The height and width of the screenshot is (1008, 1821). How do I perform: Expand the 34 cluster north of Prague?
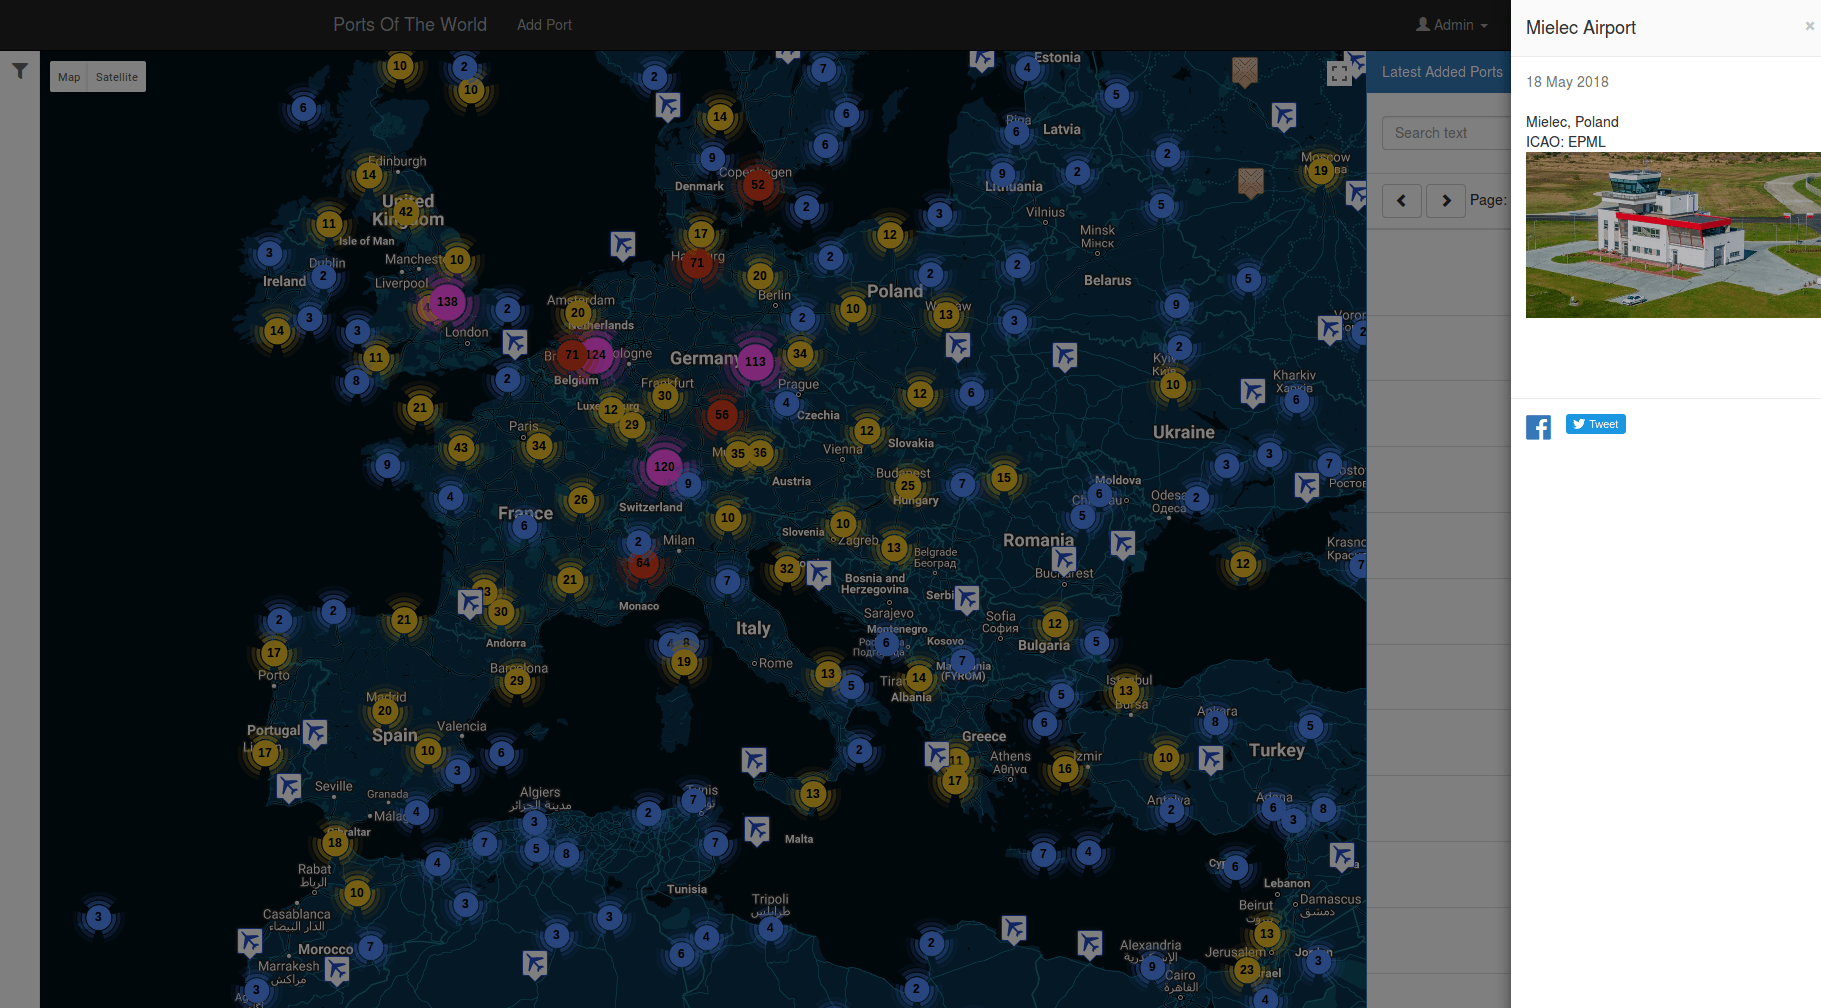pyautogui.click(x=800, y=353)
